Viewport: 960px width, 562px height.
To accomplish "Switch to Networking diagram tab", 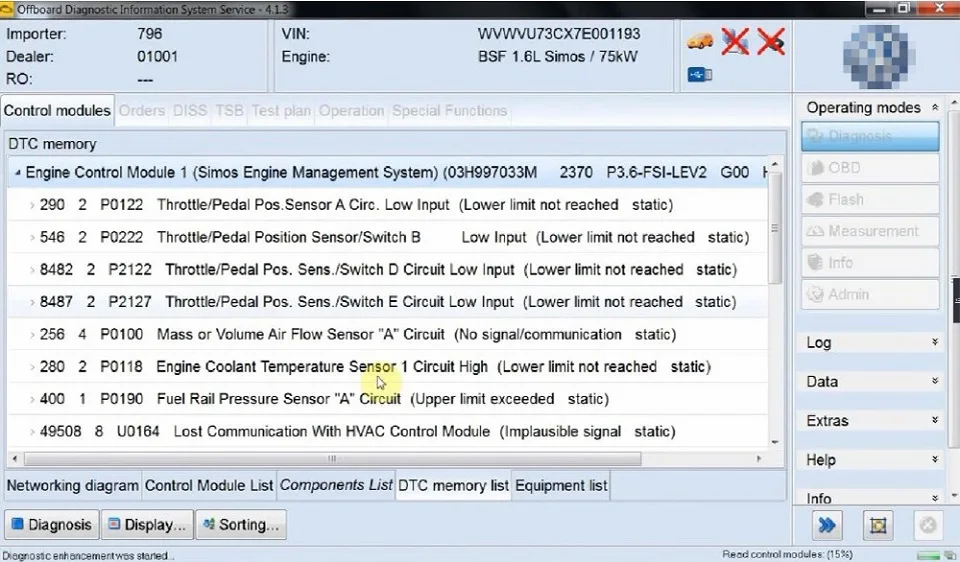I will (x=72, y=485).
